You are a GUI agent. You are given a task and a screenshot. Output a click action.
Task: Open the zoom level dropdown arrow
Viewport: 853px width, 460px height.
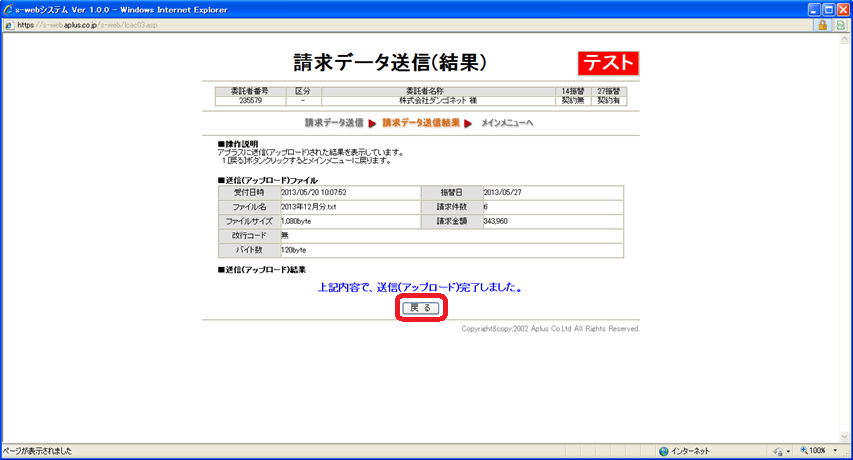[835, 451]
